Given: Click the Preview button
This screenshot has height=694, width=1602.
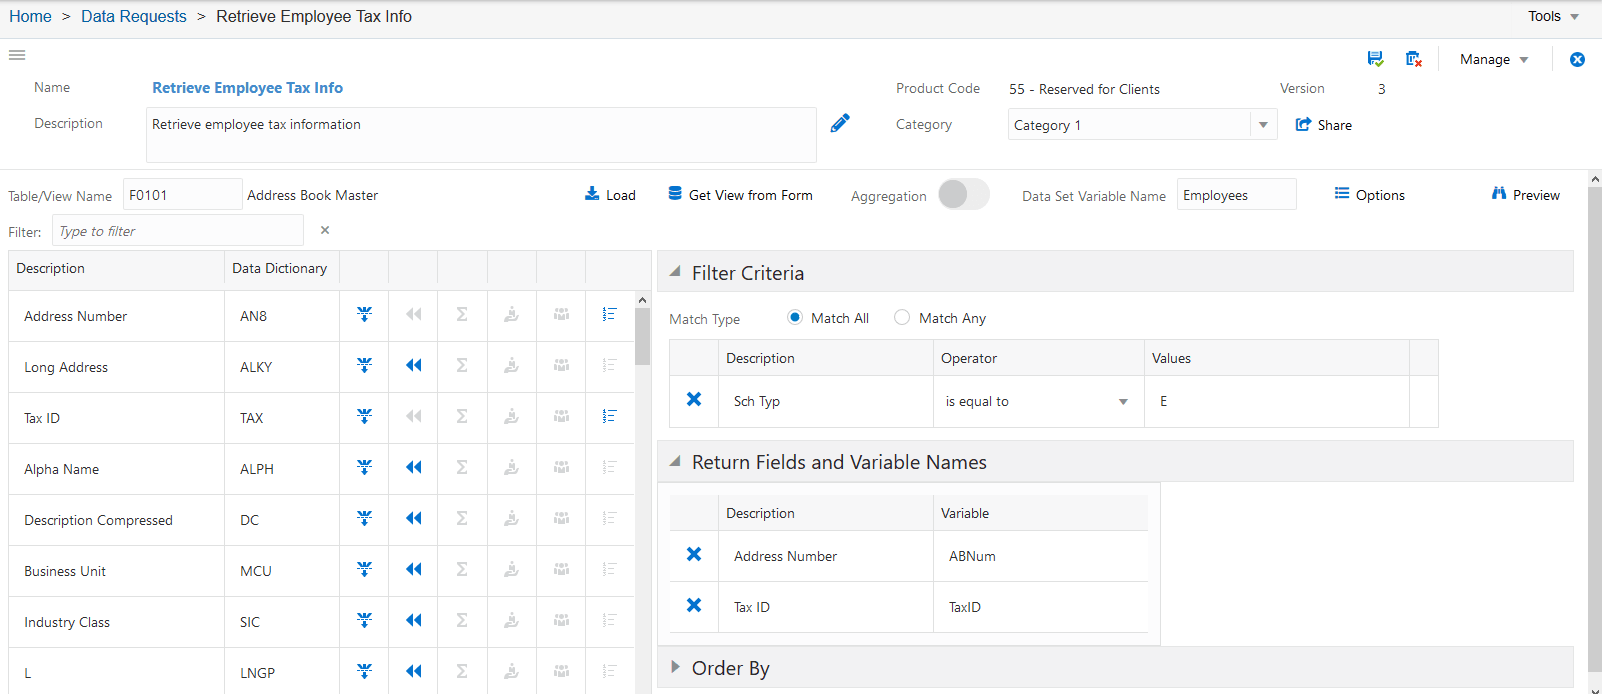Looking at the screenshot, I should [1525, 195].
